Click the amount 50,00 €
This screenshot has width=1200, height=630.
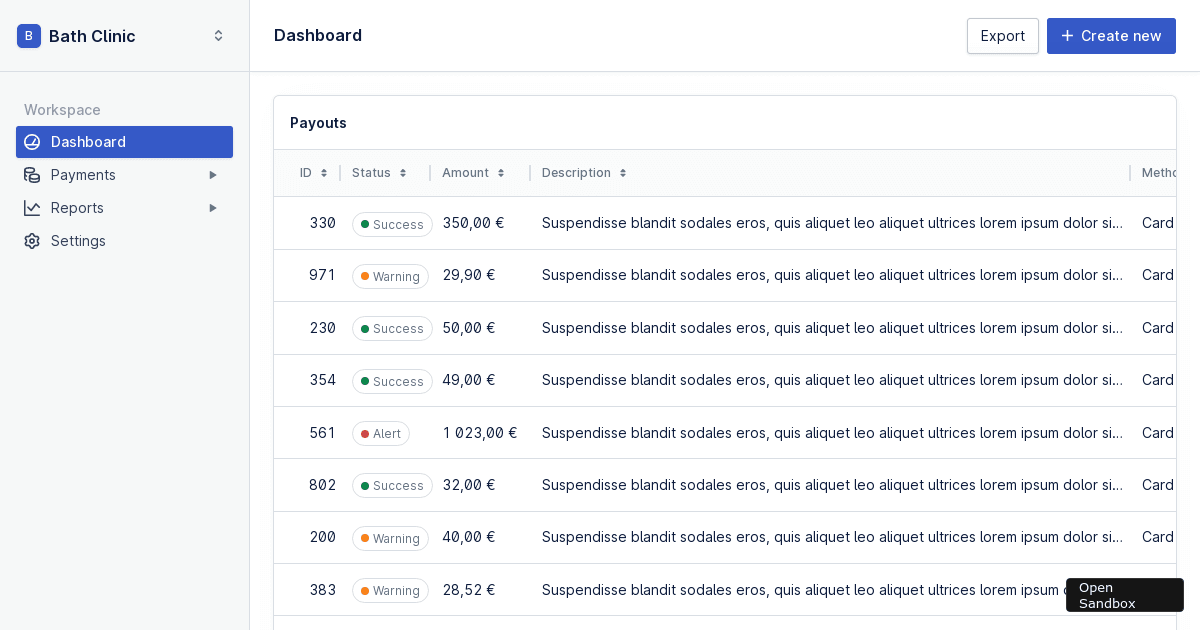pyautogui.click(x=469, y=328)
